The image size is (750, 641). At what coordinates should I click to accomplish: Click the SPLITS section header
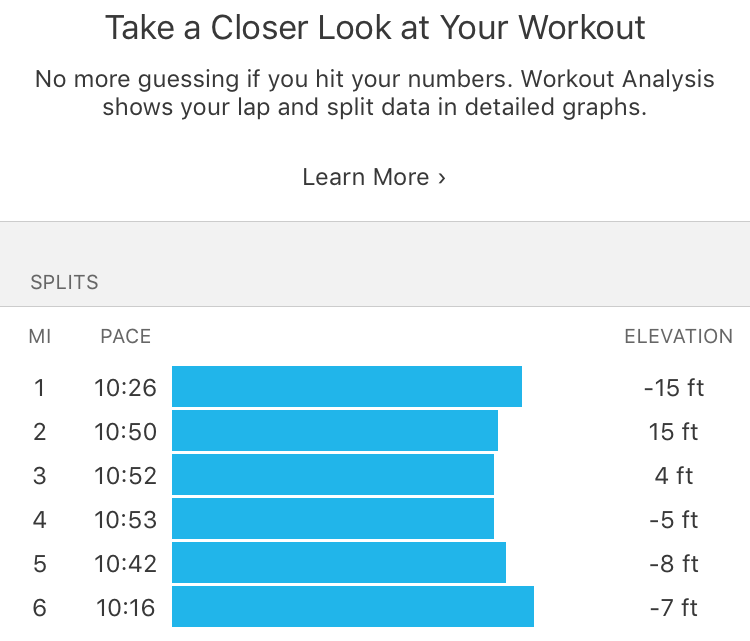point(65,282)
